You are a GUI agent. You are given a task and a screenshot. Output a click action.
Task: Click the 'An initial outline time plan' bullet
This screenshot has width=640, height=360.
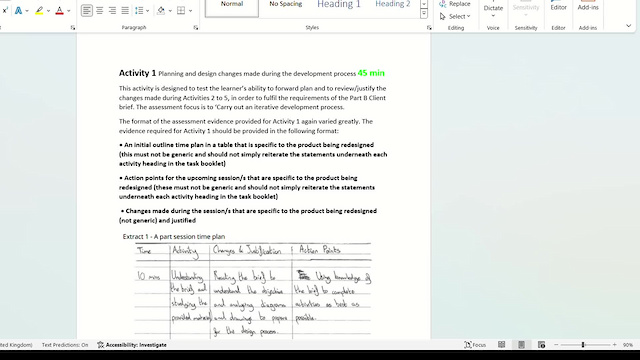click(253, 154)
